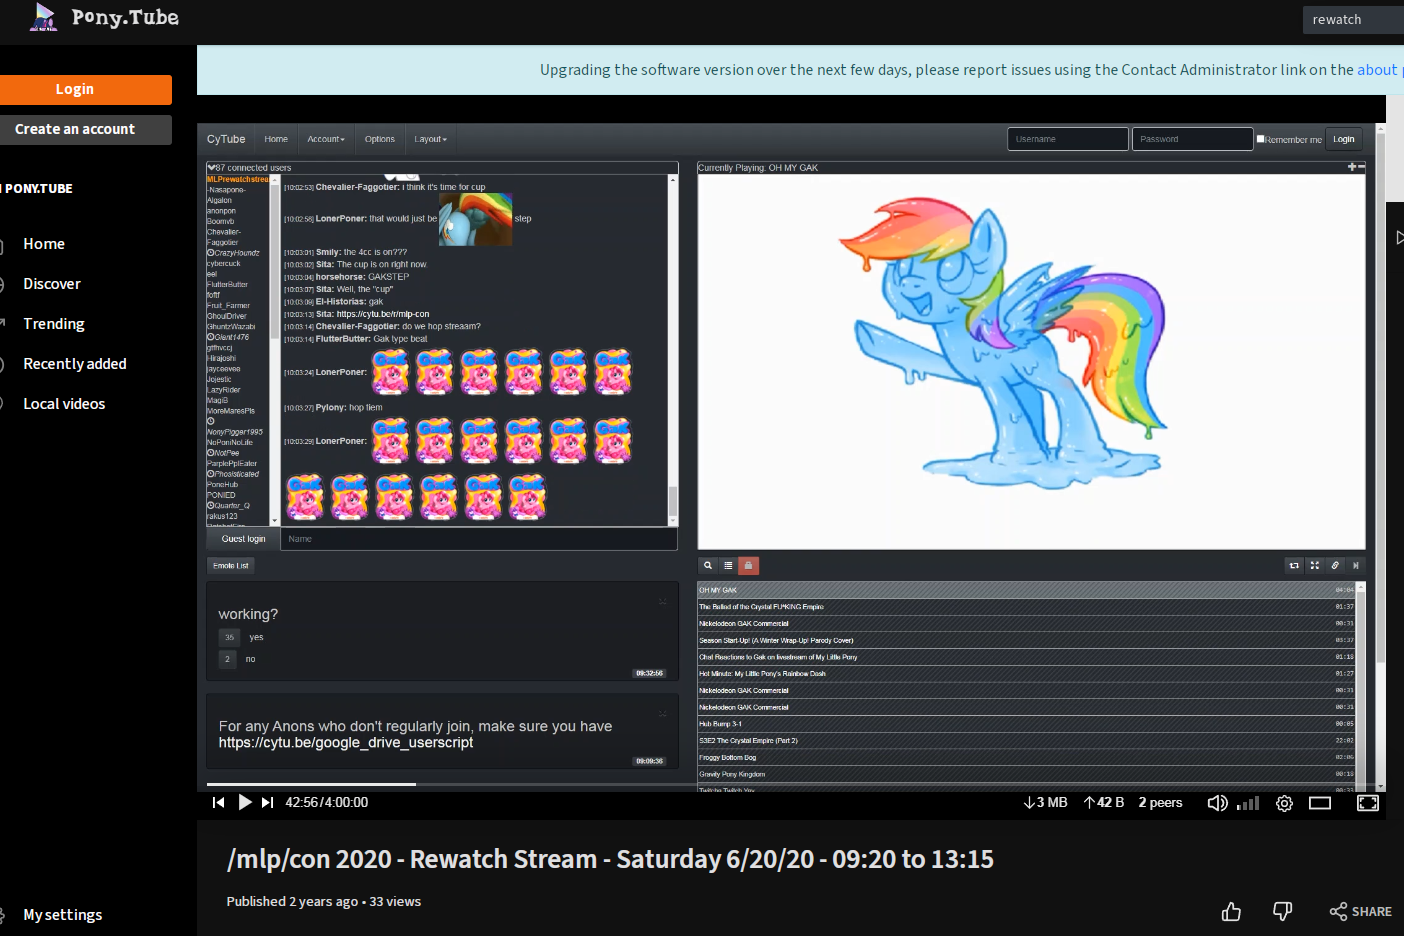The image size is (1404, 936).
Task: Click the about link in banner
Action: pos(1376,70)
